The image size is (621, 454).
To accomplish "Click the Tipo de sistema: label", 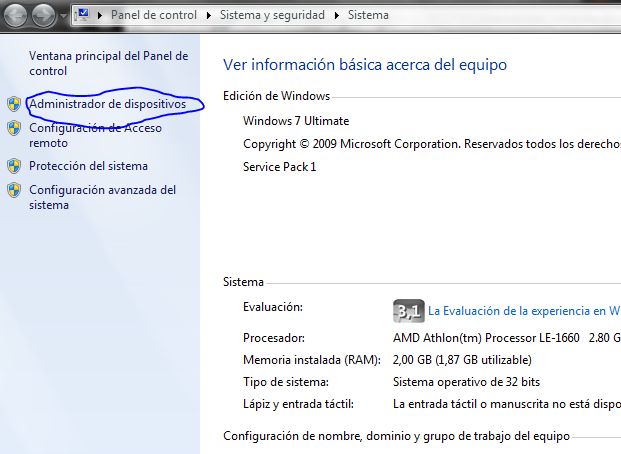I will [x=286, y=382].
